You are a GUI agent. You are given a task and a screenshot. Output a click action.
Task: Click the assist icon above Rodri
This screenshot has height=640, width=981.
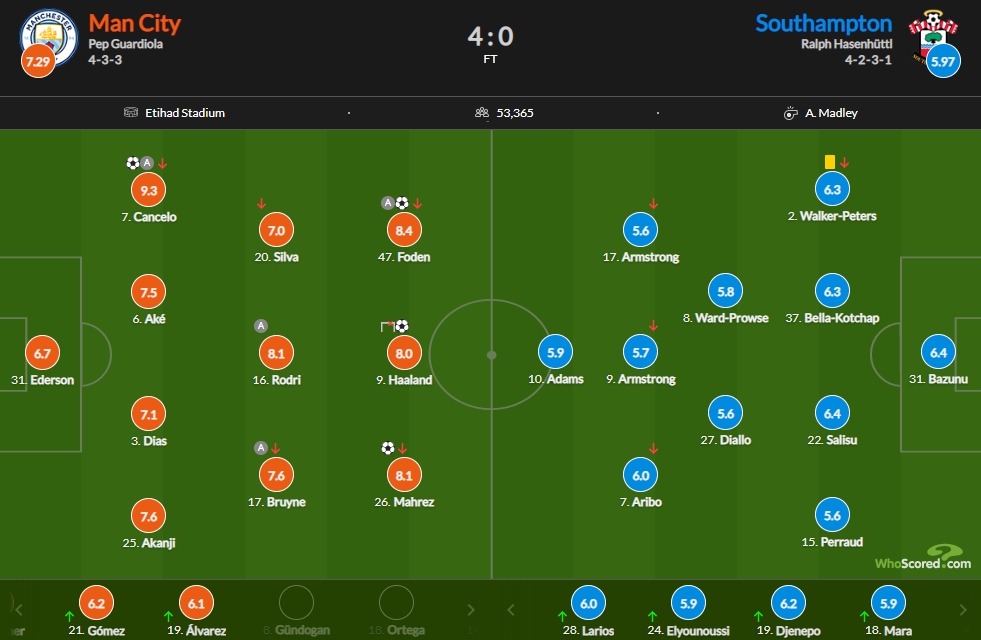261,326
